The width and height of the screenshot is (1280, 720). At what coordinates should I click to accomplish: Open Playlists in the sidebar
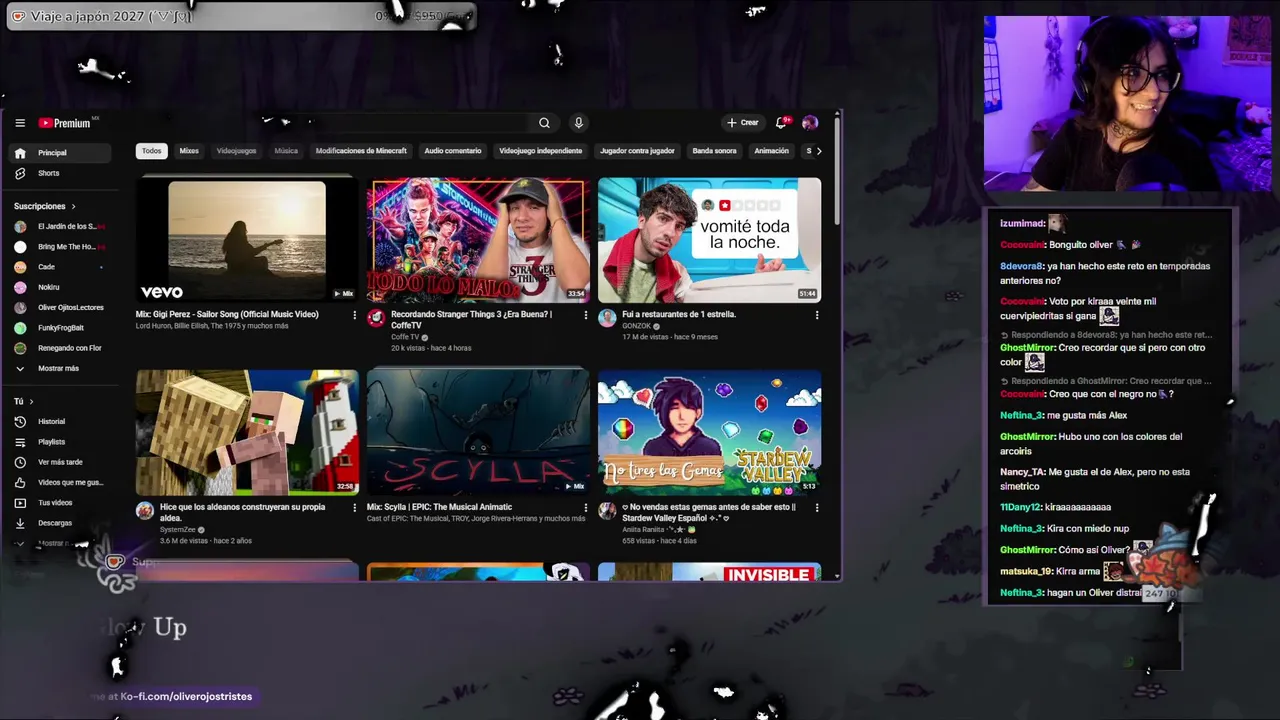coord(62,442)
